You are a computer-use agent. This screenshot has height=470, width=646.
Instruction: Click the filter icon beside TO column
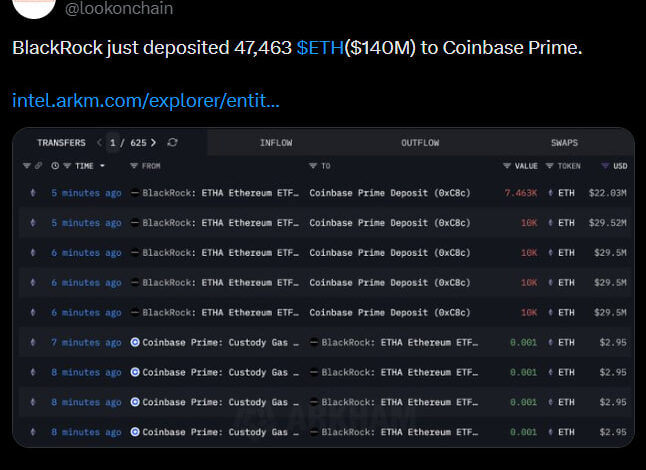pos(313,166)
